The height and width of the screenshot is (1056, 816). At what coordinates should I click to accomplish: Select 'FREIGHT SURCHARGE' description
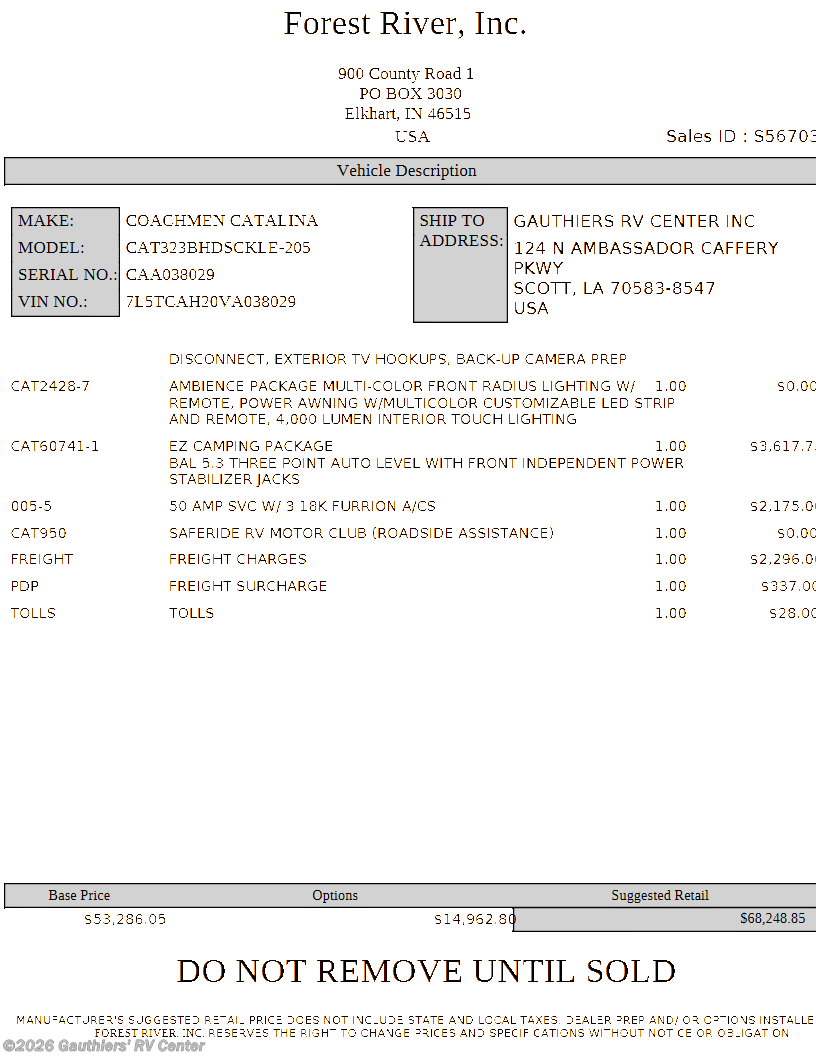[248, 586]
